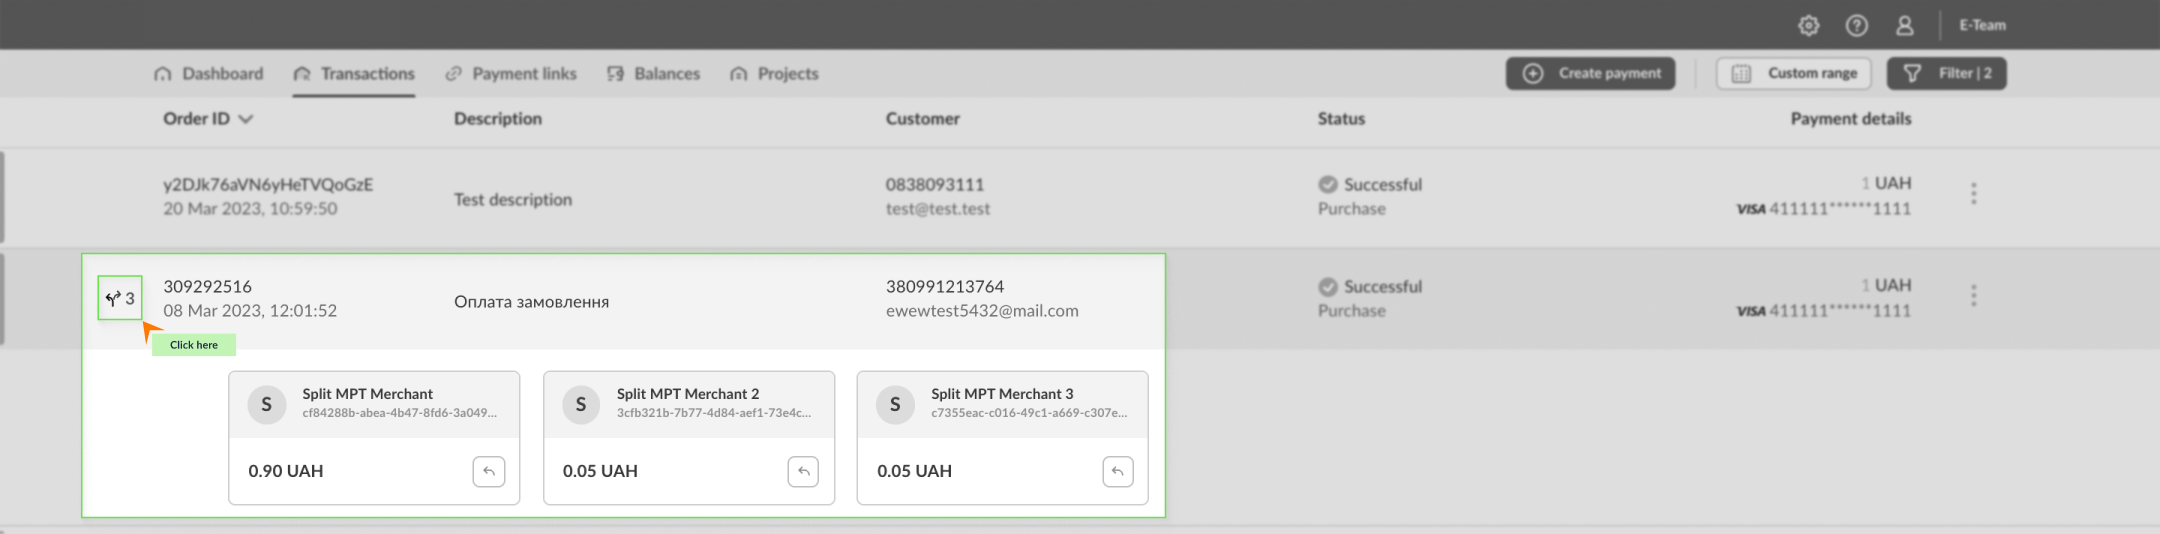
Task: Click refund arrow for Split MPT Merchant 3
Action: (x=1118, y=471)
